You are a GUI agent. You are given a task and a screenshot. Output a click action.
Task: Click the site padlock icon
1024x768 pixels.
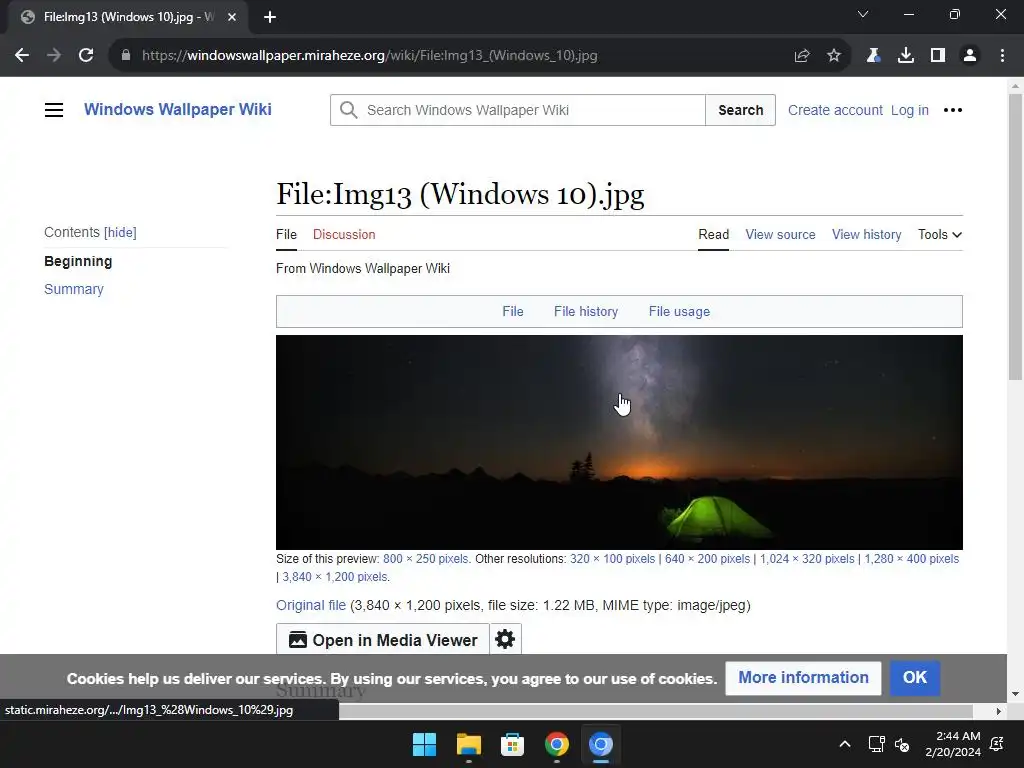click(126, 56)
